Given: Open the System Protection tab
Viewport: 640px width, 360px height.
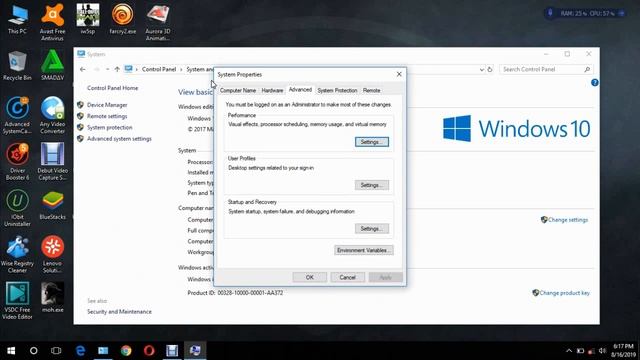Looking at the screenshot, I should (x=337, y=91).
